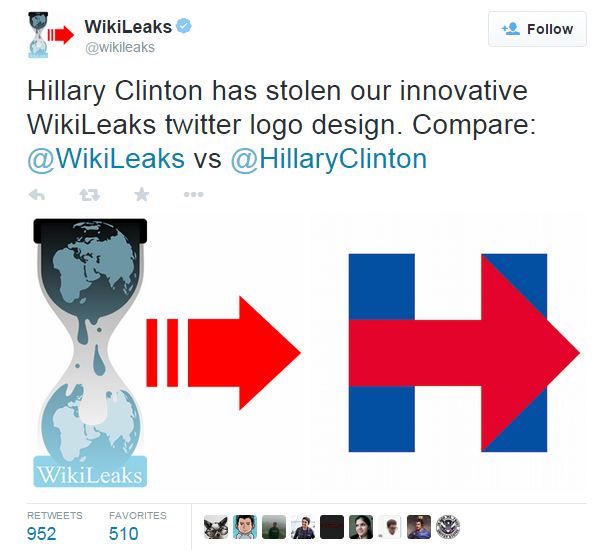Click the dog with glasses avatar

pos(215,527)
